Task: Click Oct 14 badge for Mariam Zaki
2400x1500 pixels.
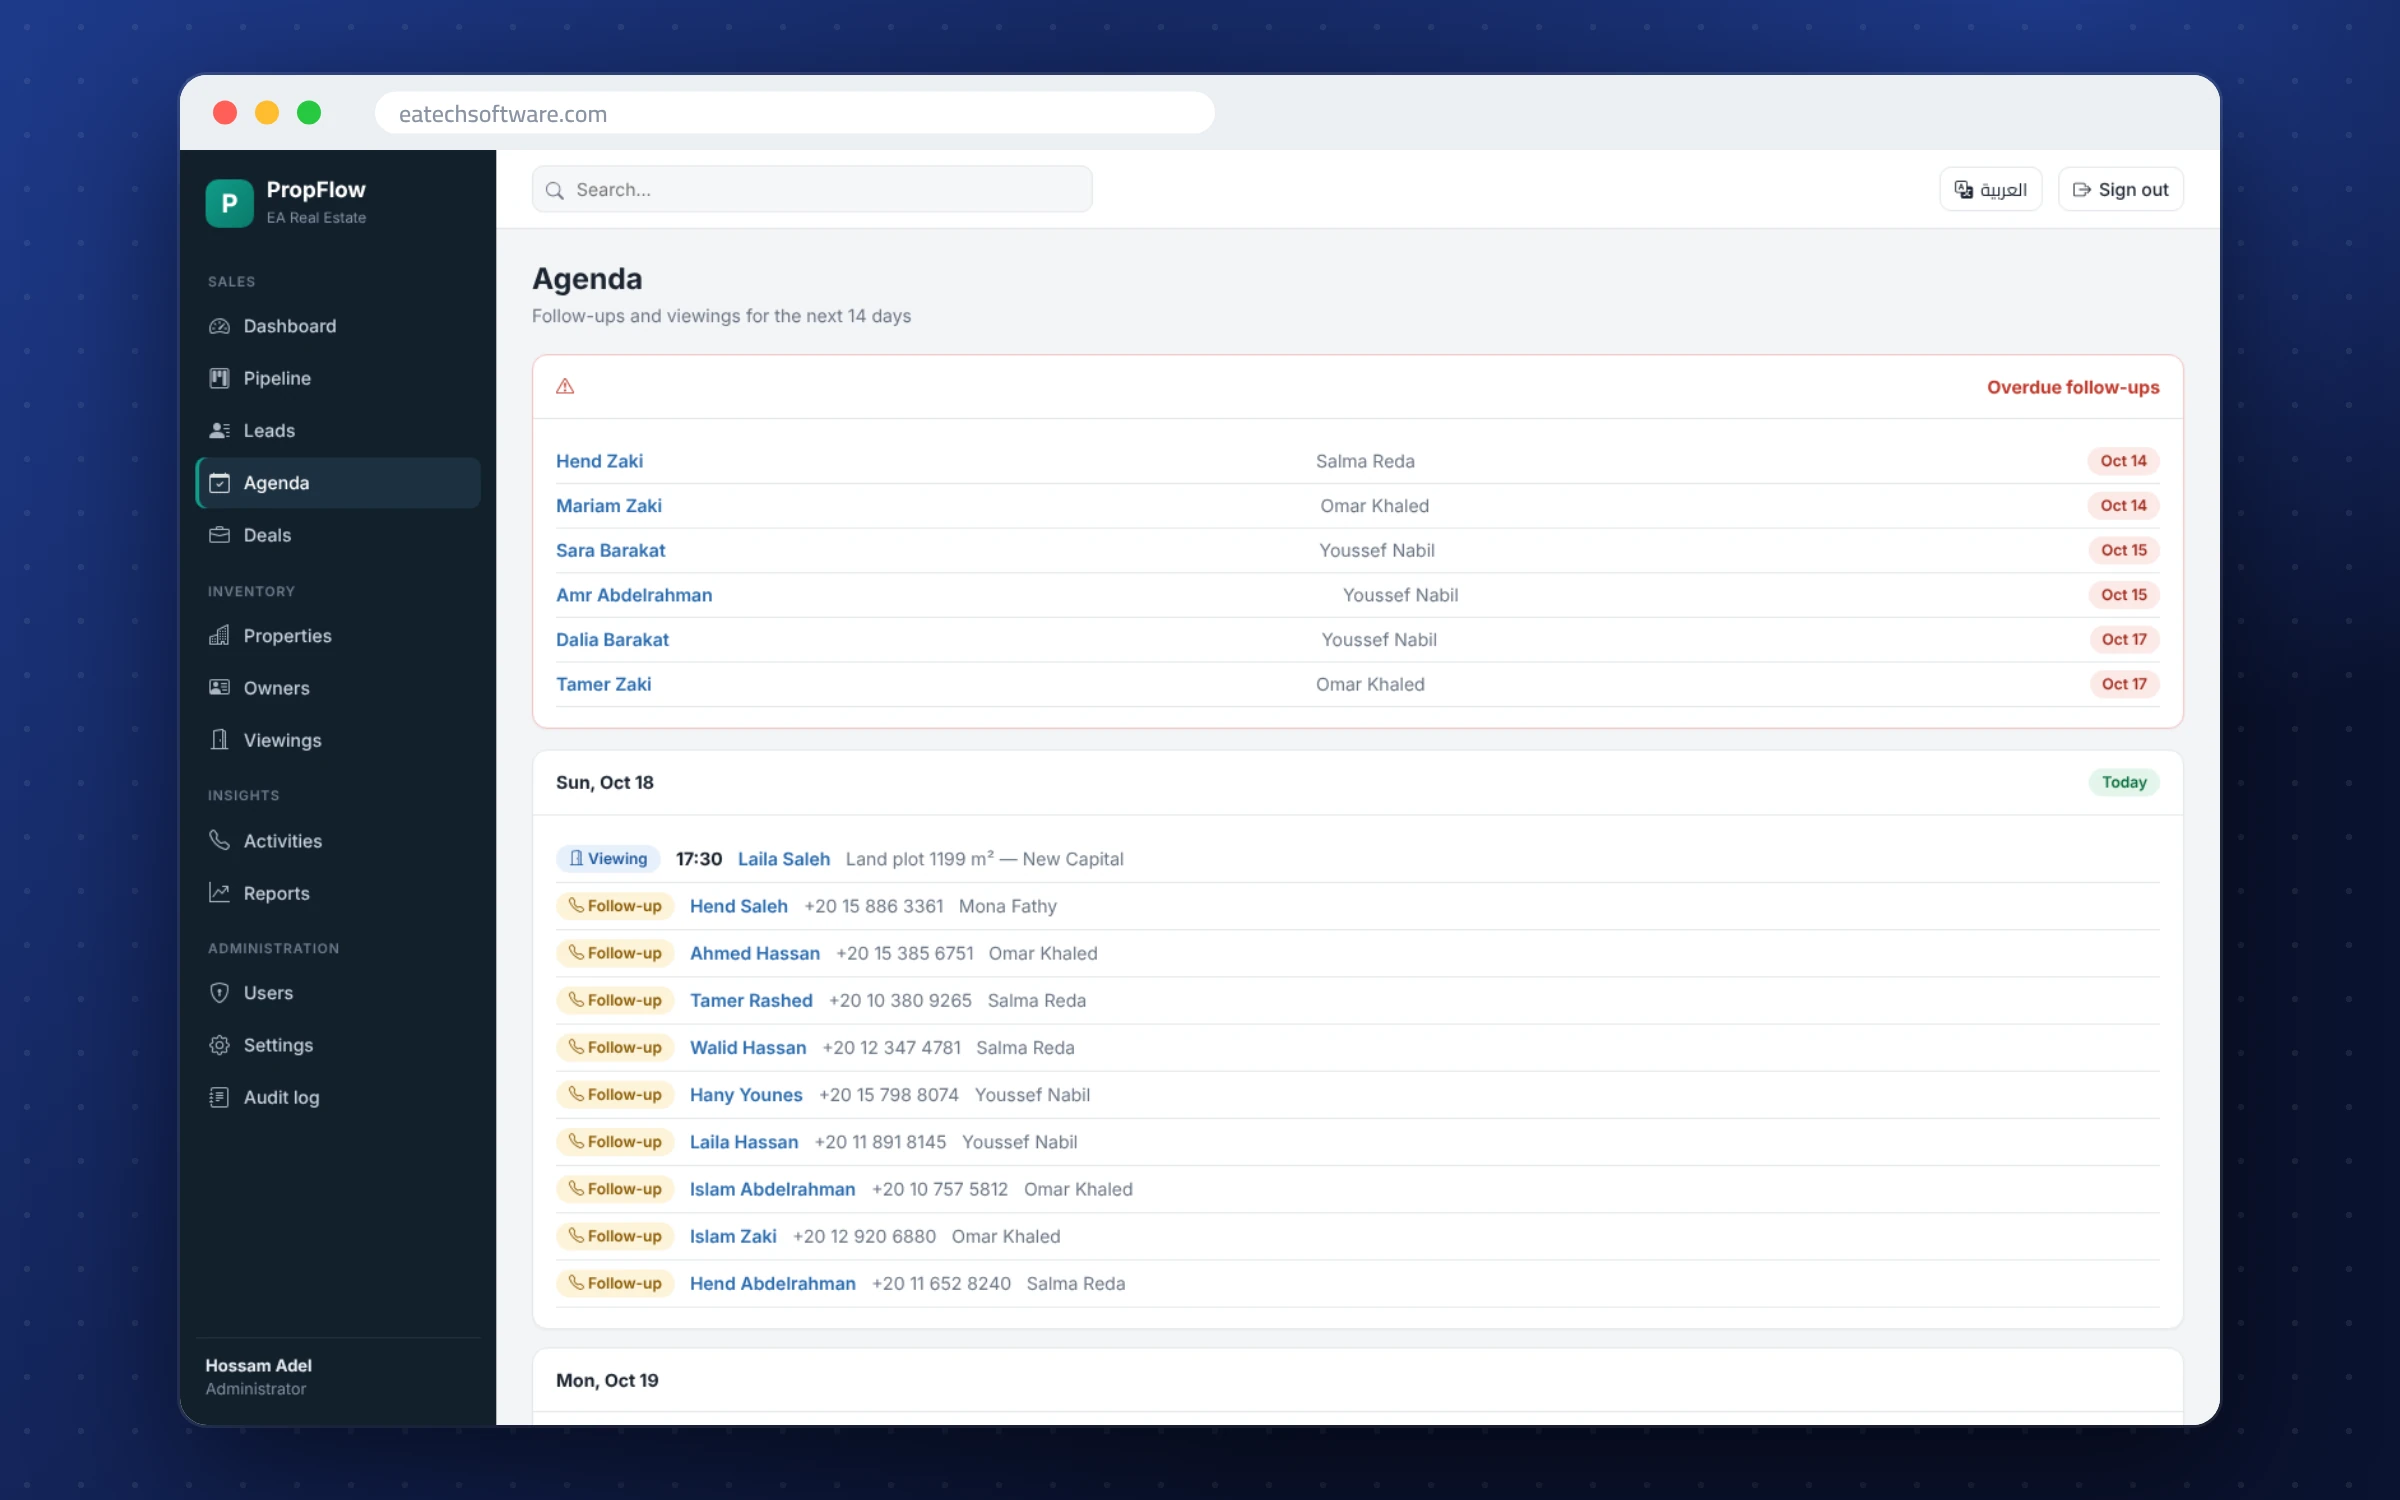Action: 2123,506
